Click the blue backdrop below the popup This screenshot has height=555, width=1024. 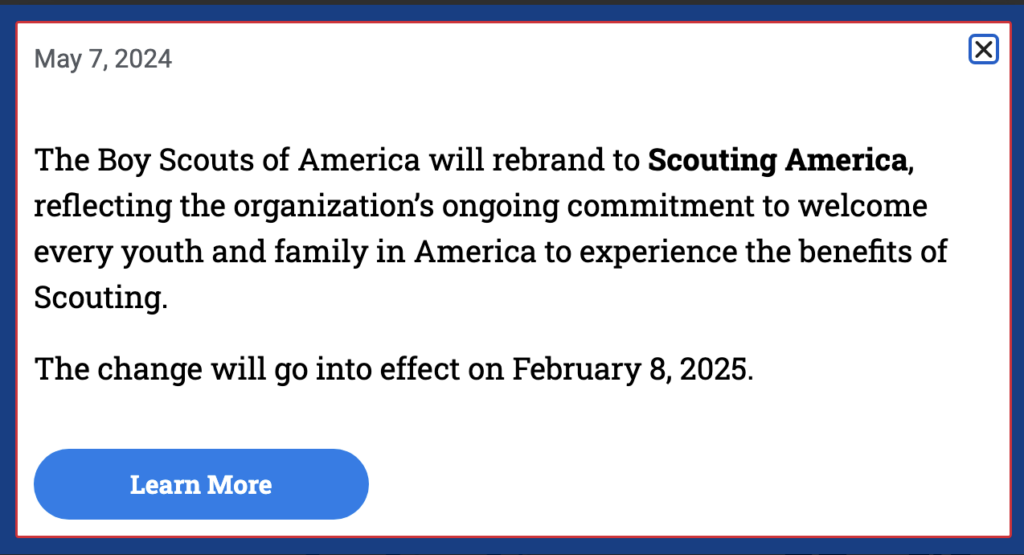(512, 546)
